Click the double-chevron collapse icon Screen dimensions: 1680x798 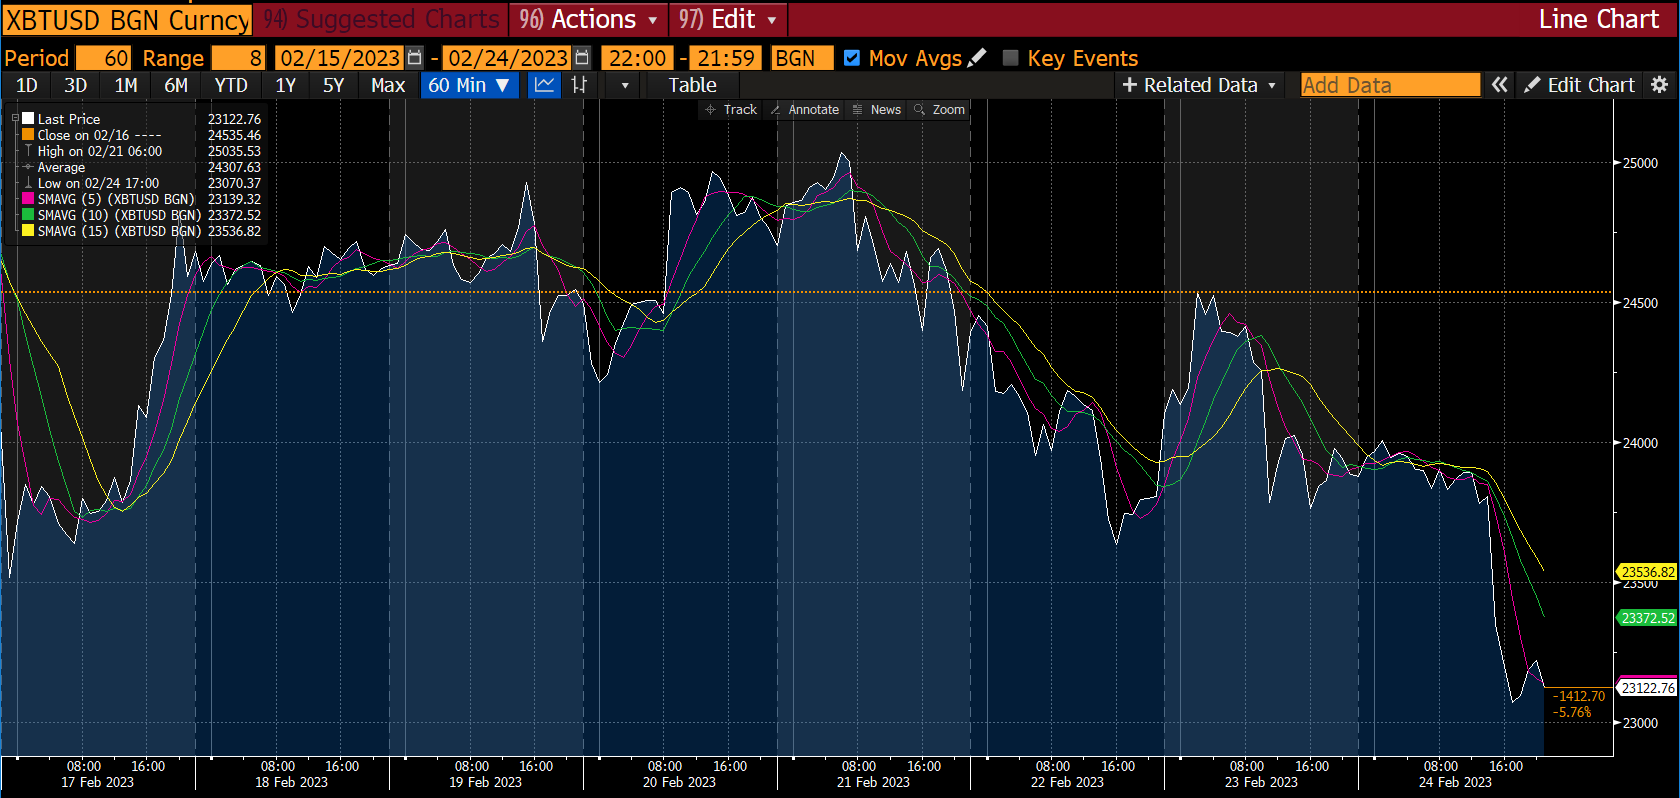coord(1499,85)
